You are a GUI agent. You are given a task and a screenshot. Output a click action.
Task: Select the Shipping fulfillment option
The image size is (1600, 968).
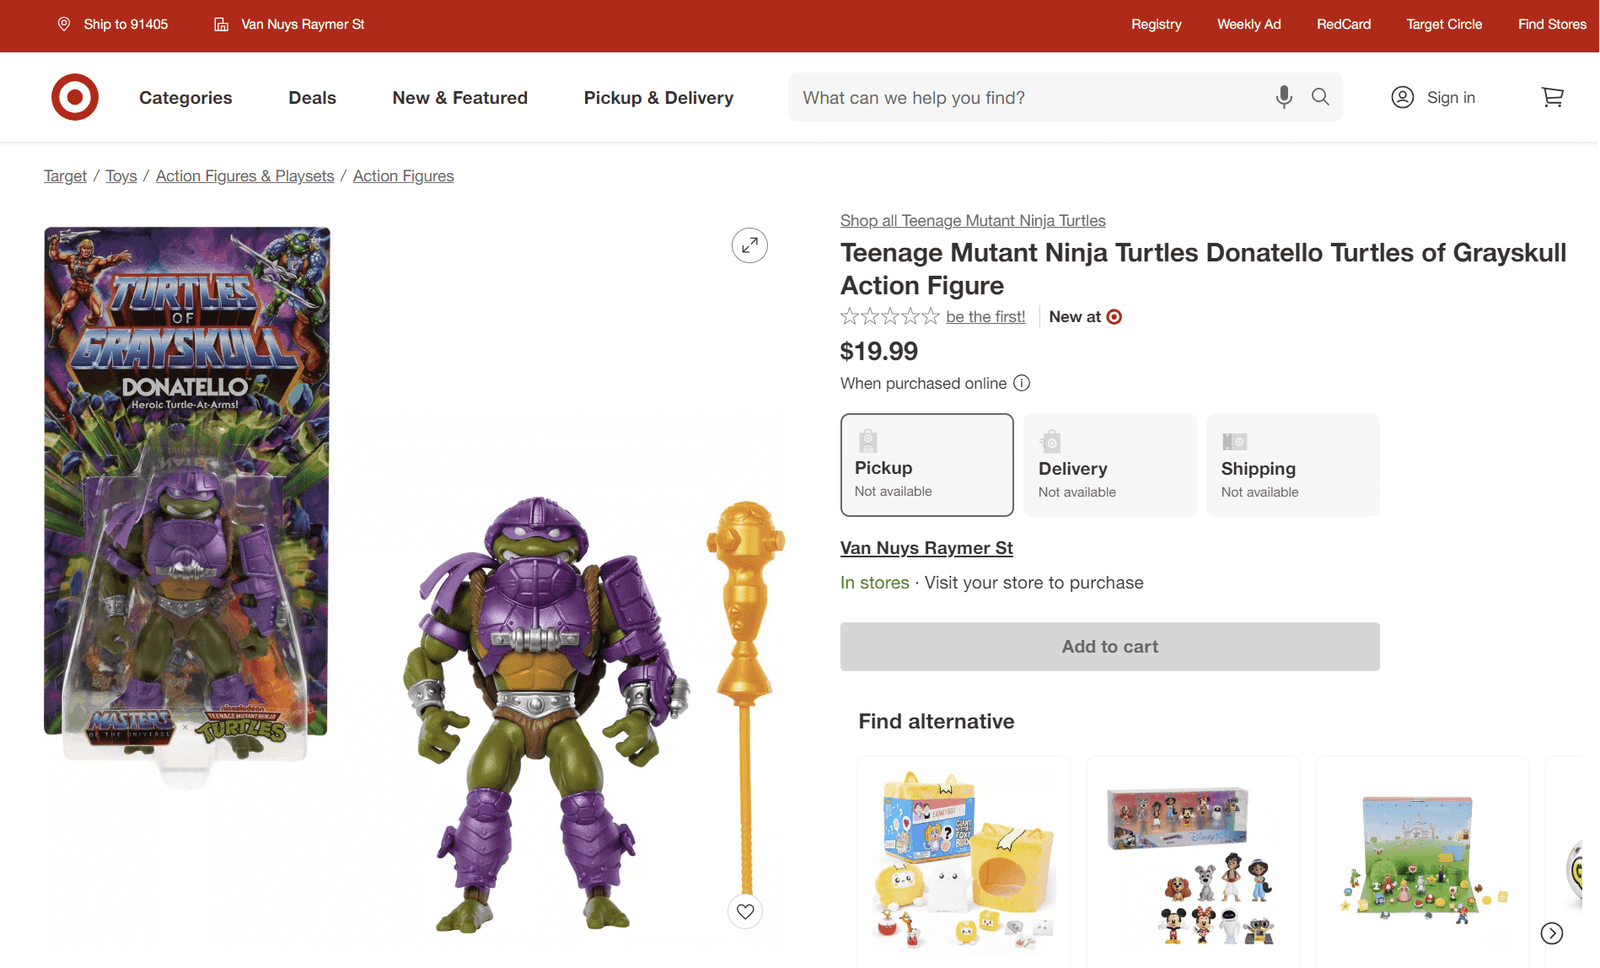click(1292, 465)
